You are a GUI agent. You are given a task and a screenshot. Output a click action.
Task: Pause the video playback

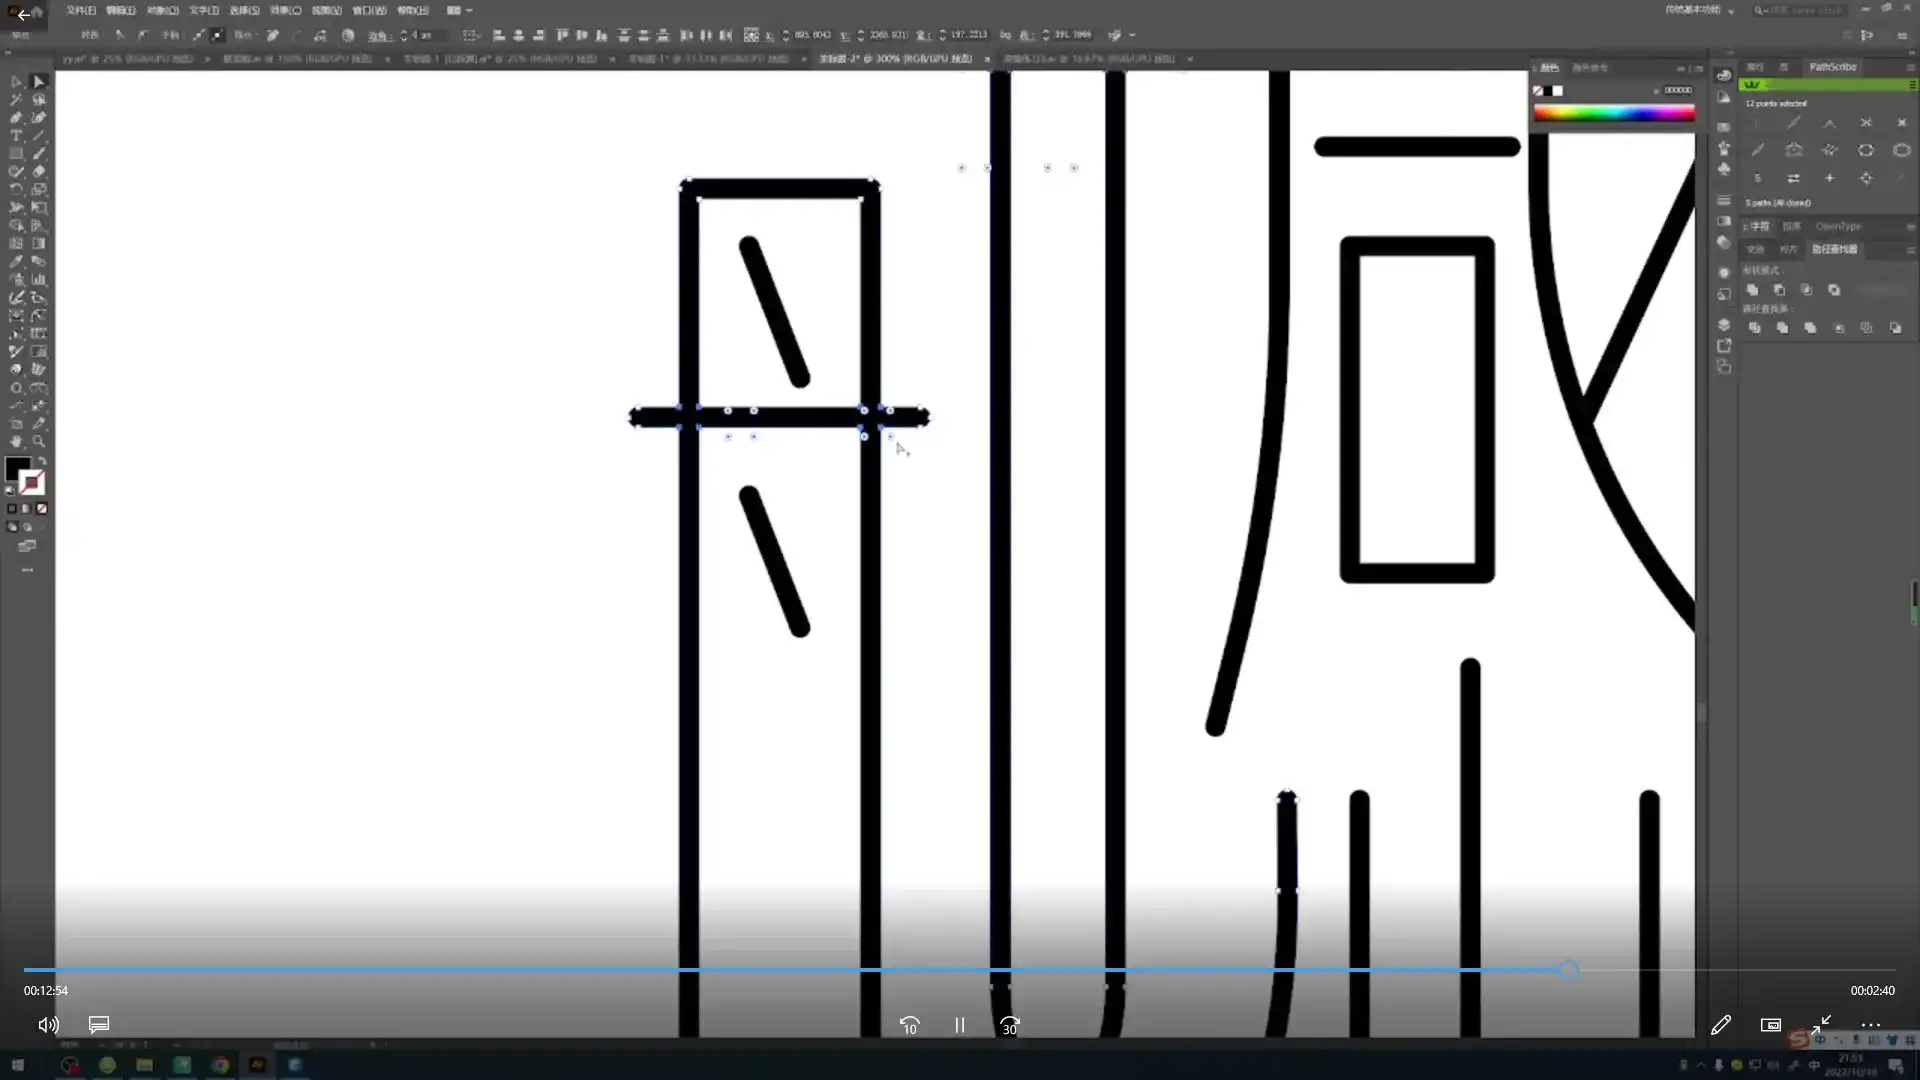click(x=959, y=1025)
